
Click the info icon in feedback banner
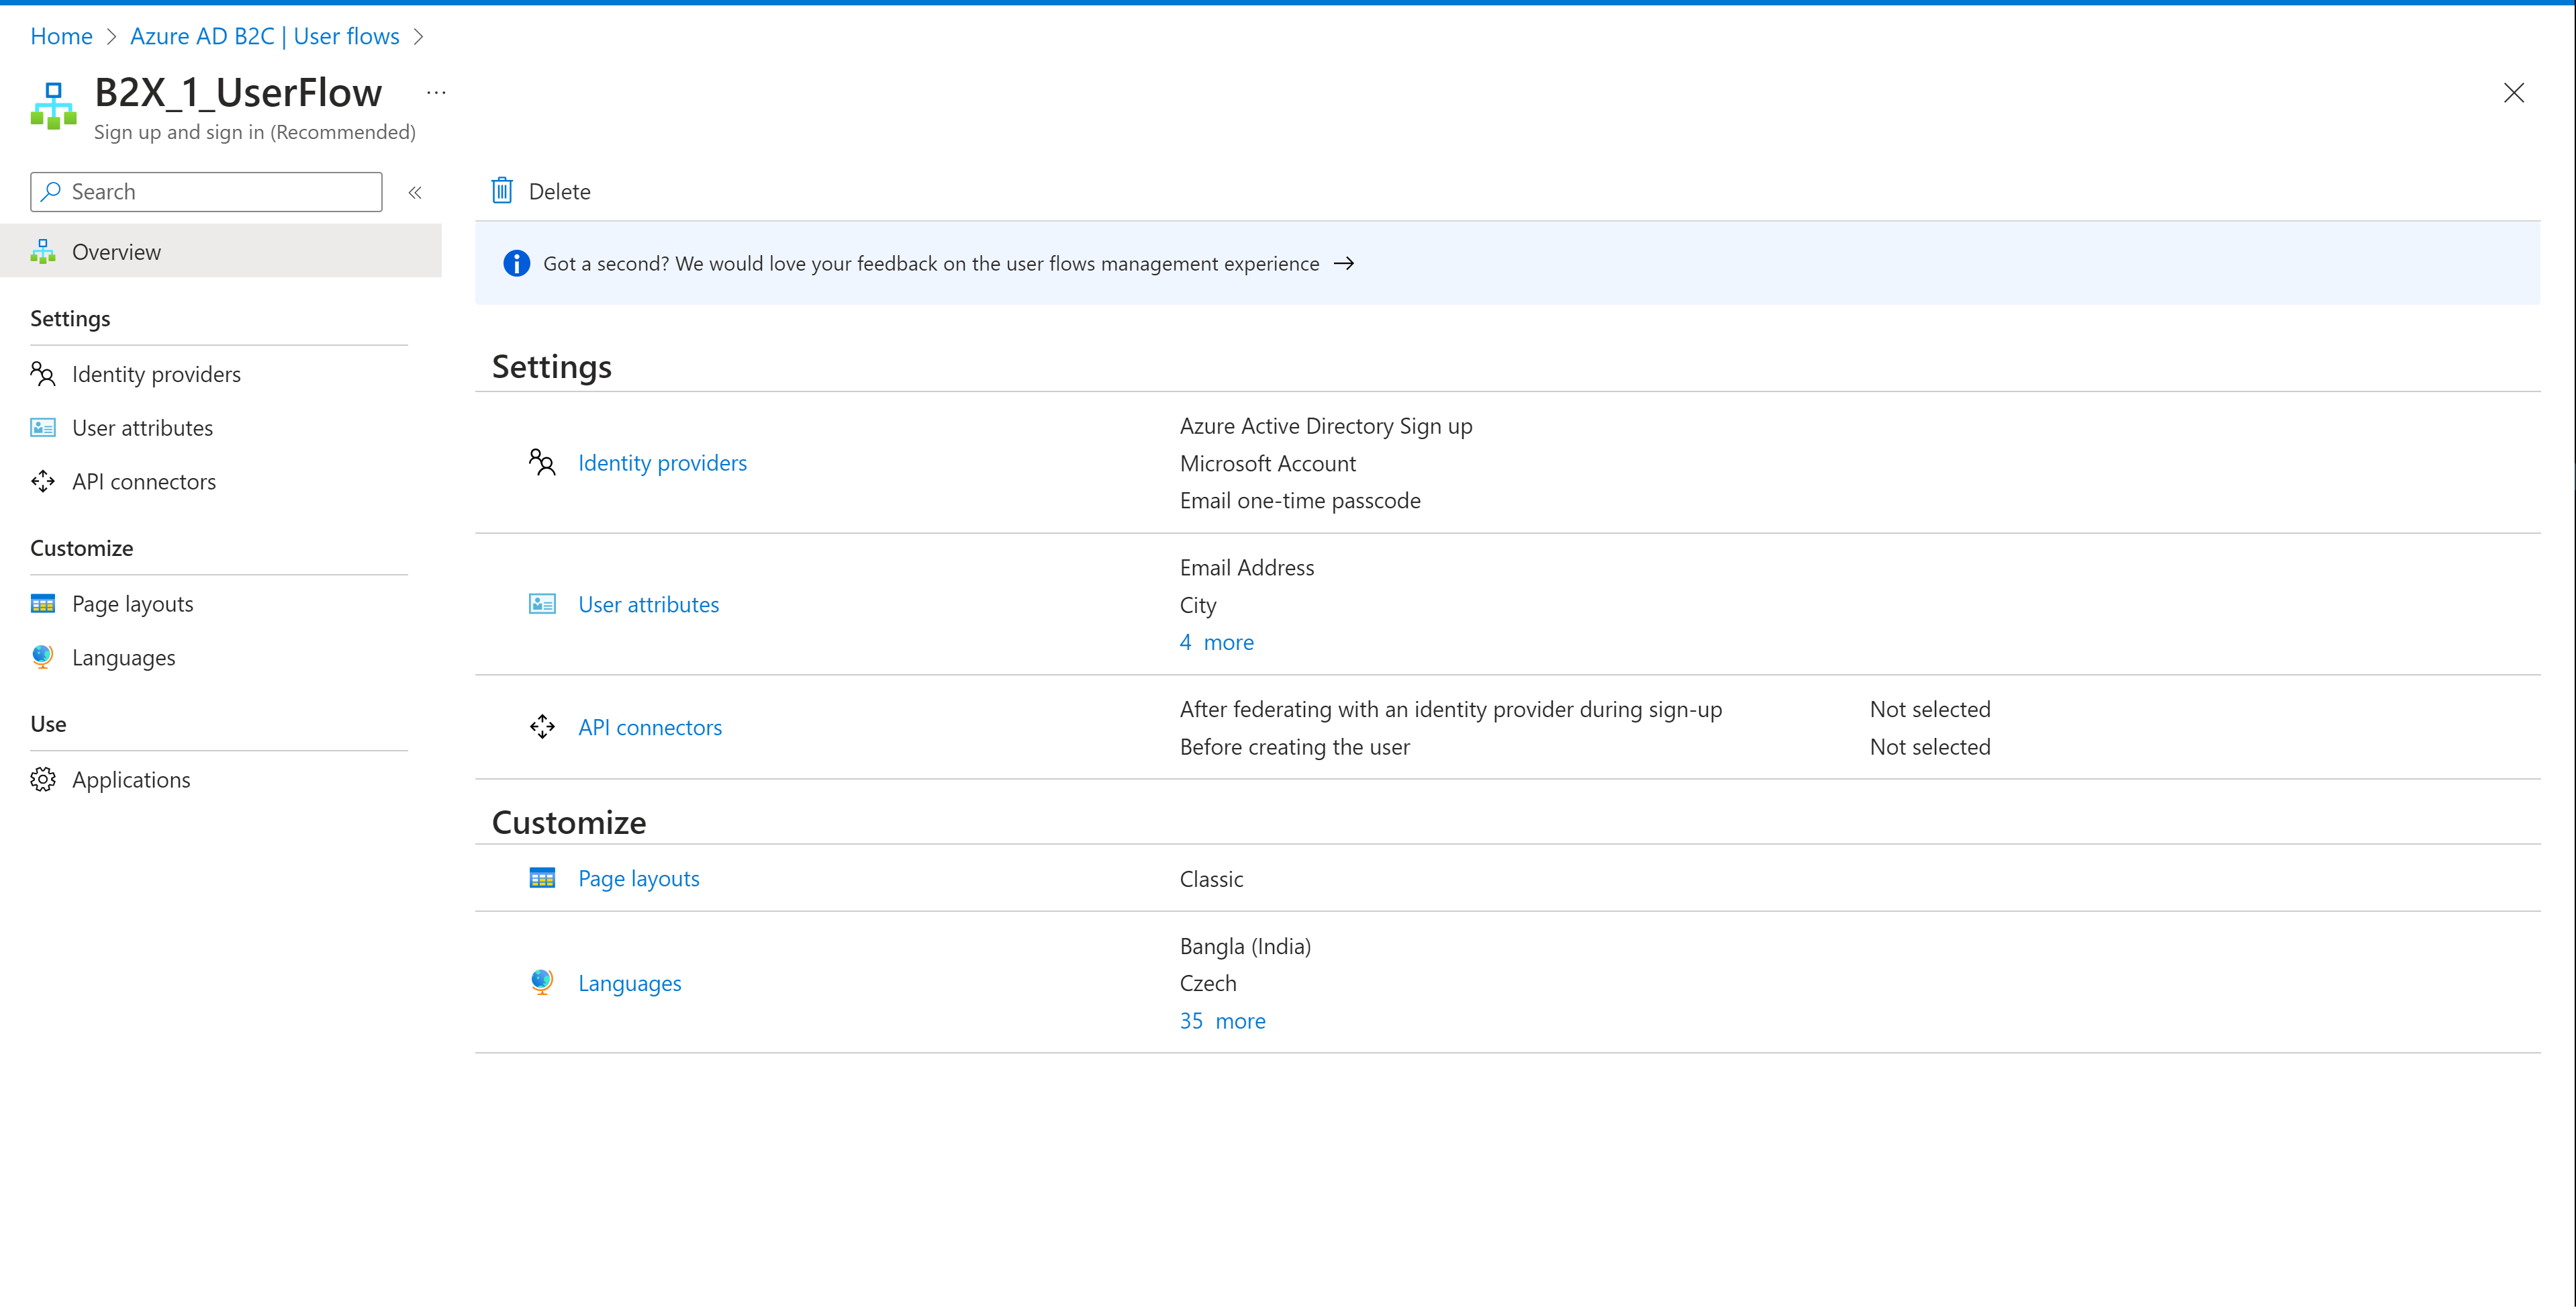(x=516, y=263)
